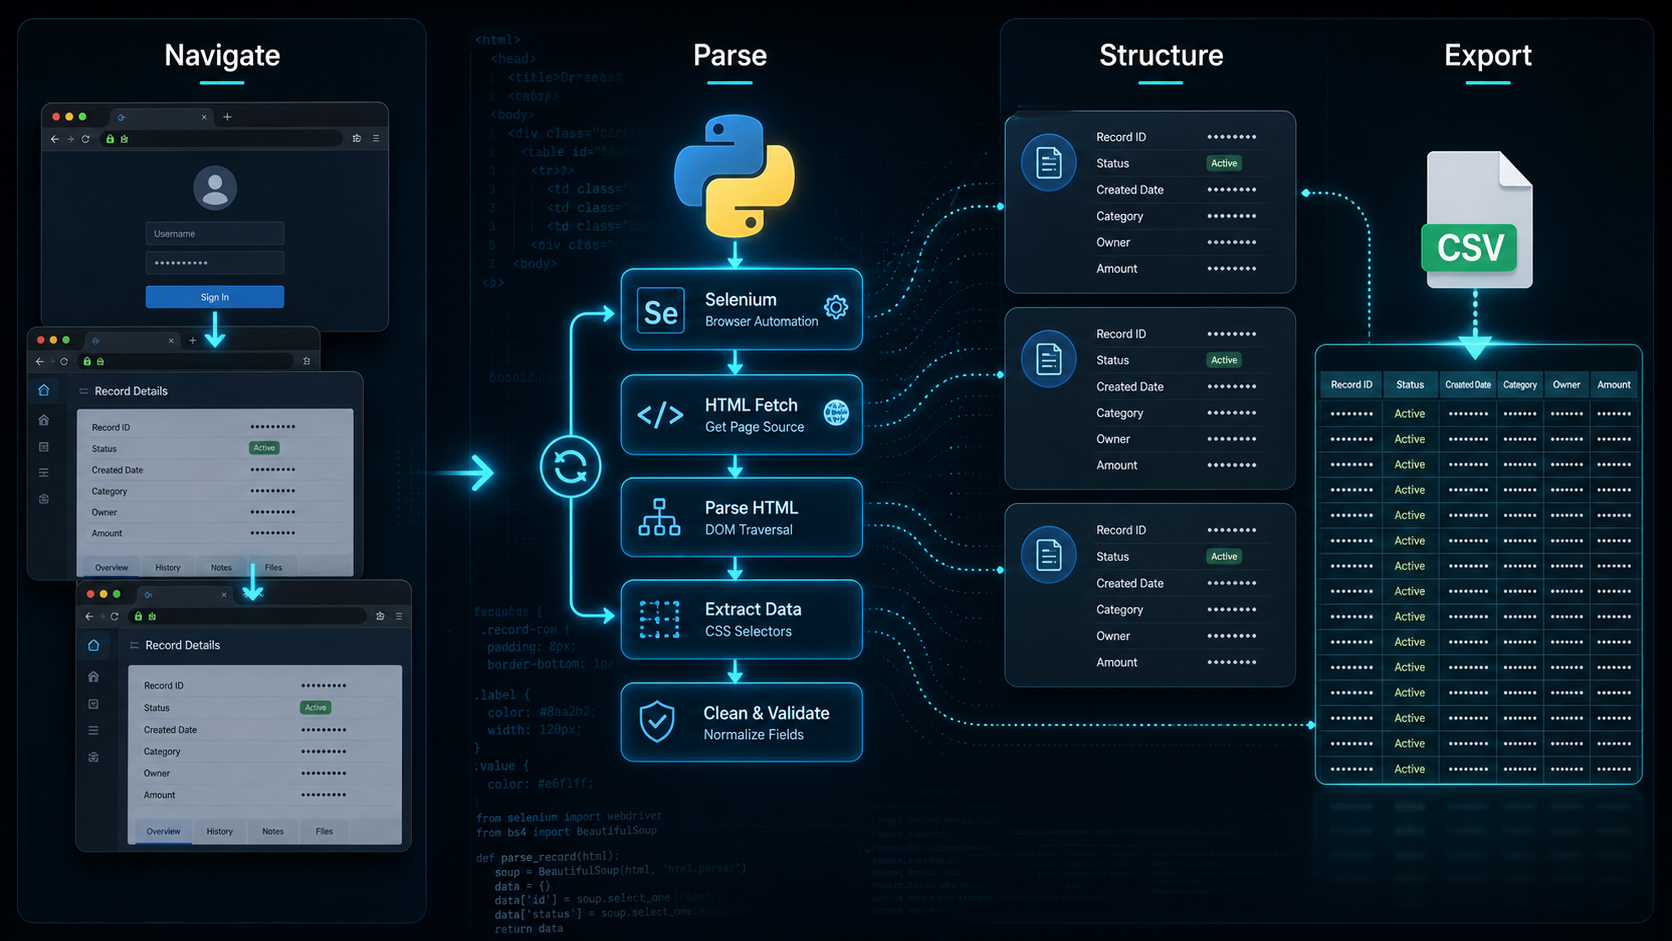Close the tab in the login browser window
This screenshot has height=941, width=1672.
click(204, 117)
